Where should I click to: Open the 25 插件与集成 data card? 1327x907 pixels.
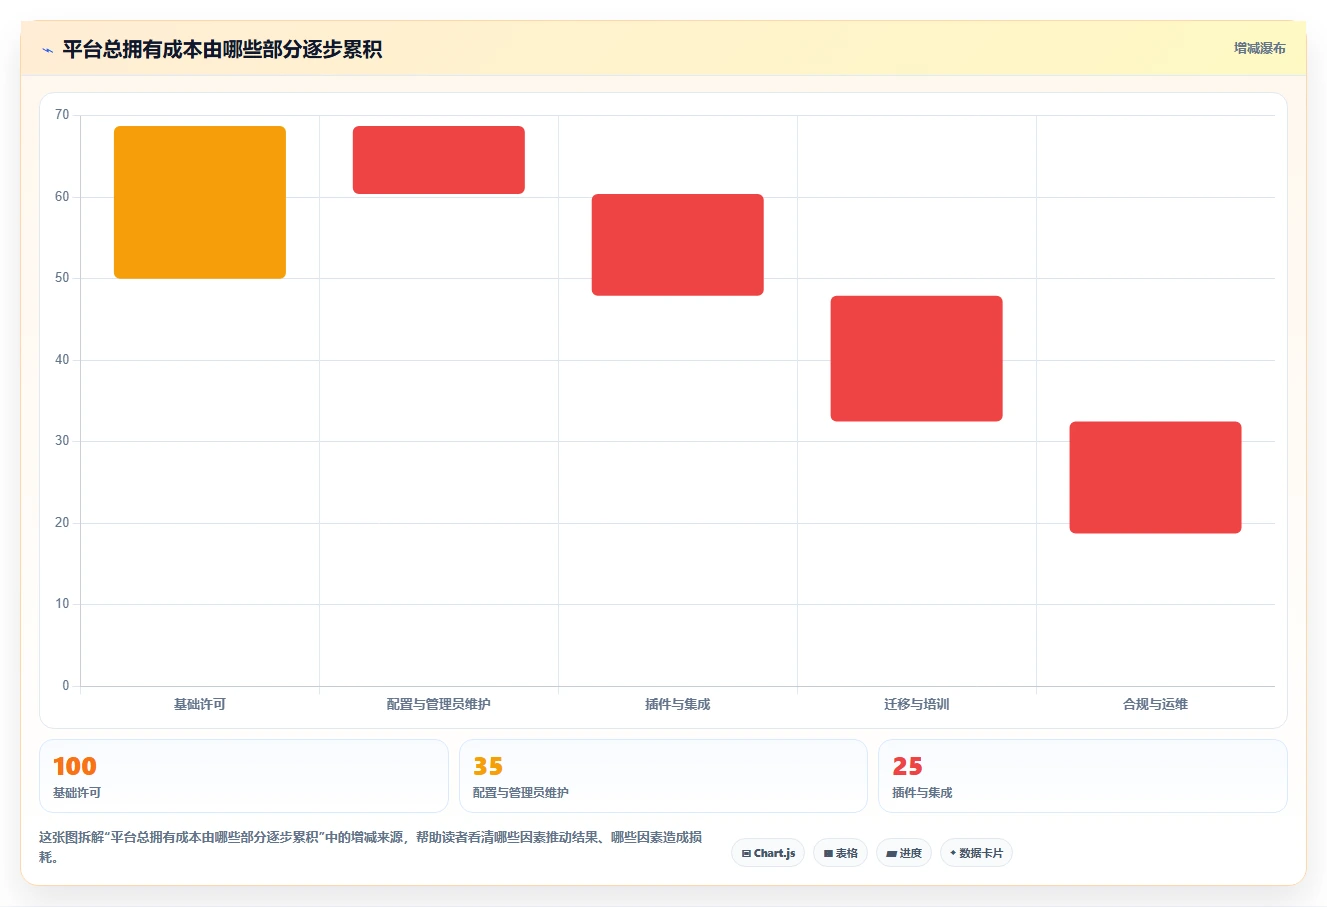click(1083, 776)
